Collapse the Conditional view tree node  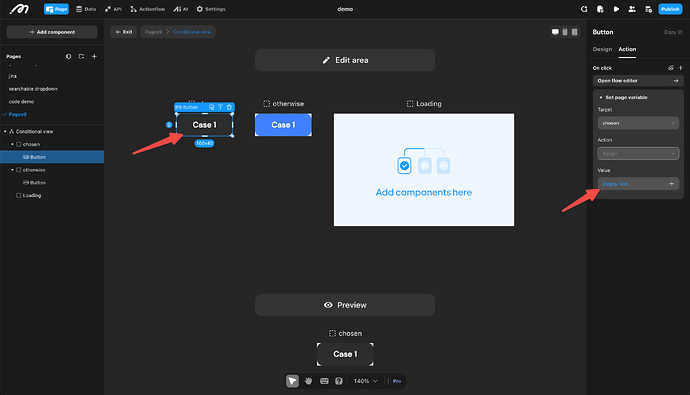coord(5,132)
